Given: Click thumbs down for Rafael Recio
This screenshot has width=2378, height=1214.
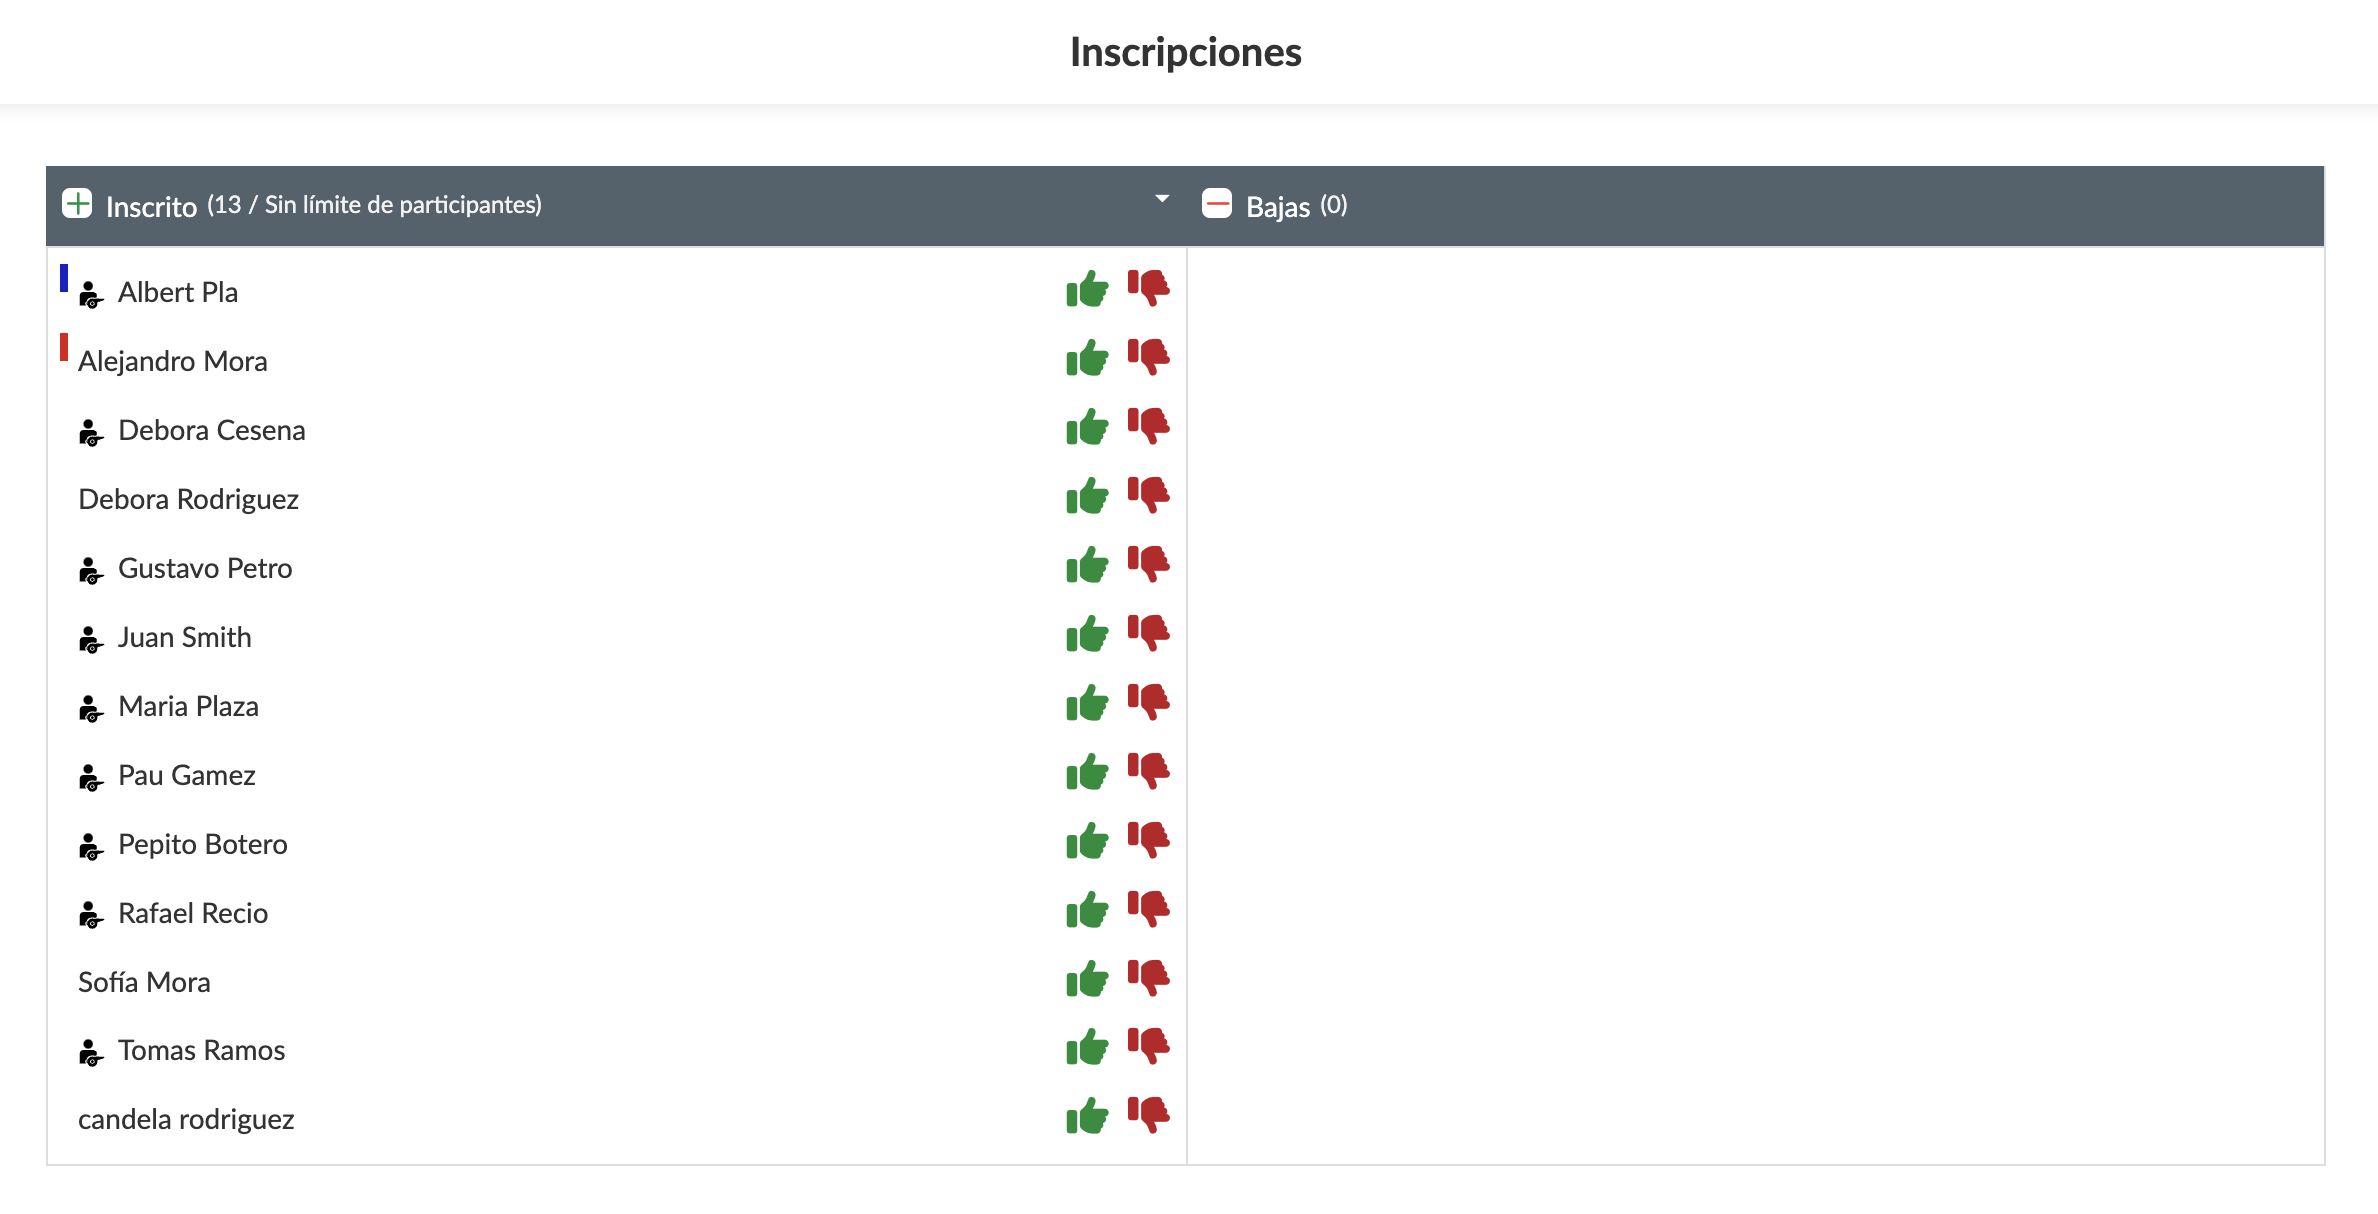Looking at the screenshot, I should click(1148, 909).
